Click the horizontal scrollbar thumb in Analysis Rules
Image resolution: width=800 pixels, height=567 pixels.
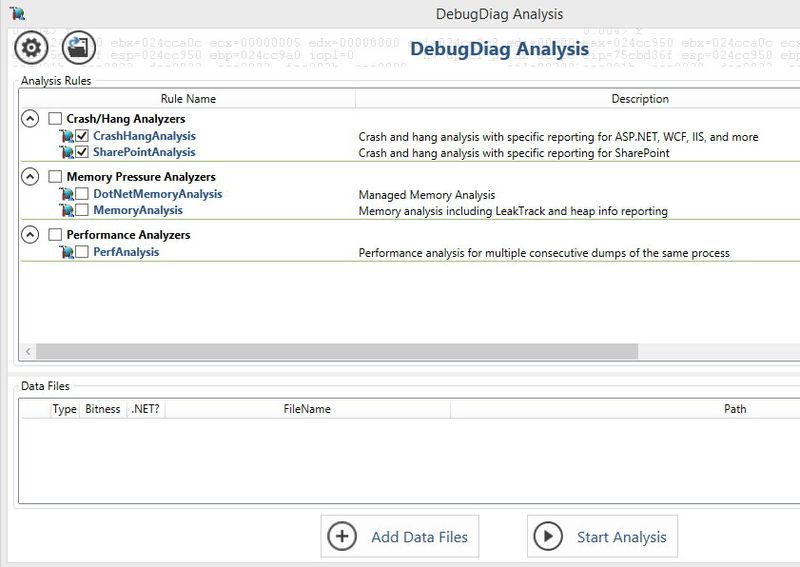tap(337, 351)
